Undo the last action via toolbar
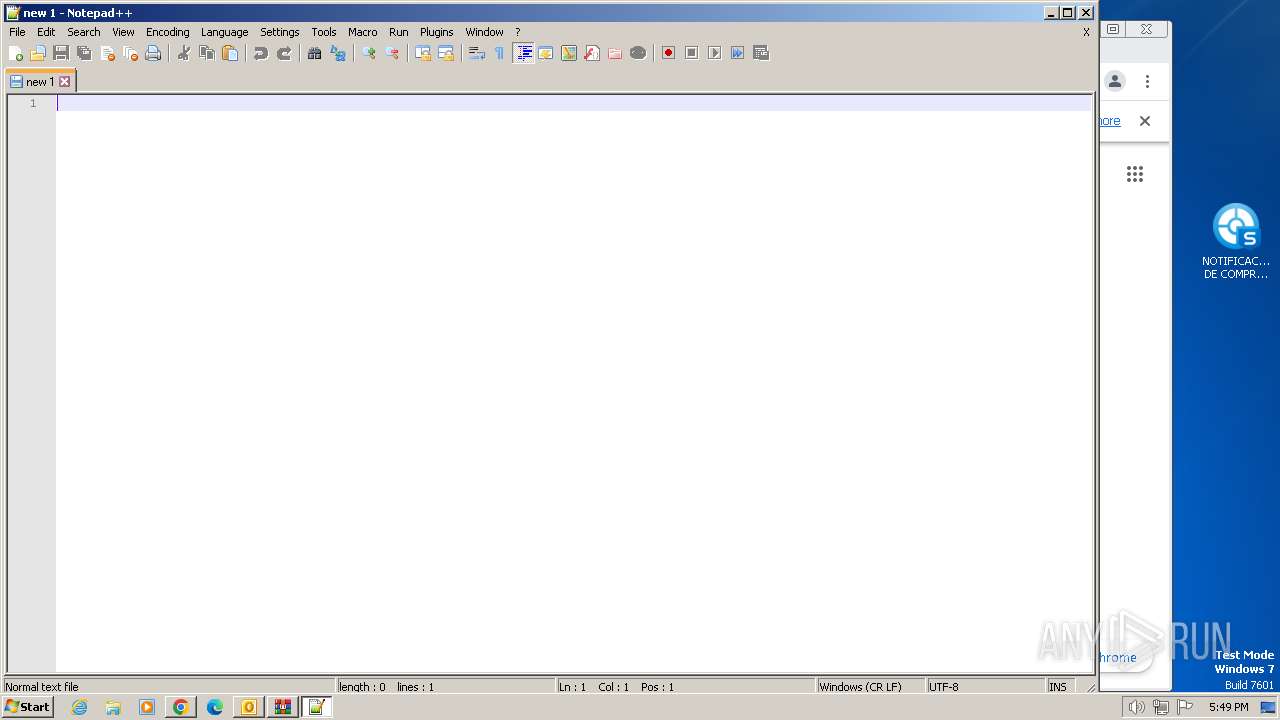1280x720 pixels. click(261, 53)
